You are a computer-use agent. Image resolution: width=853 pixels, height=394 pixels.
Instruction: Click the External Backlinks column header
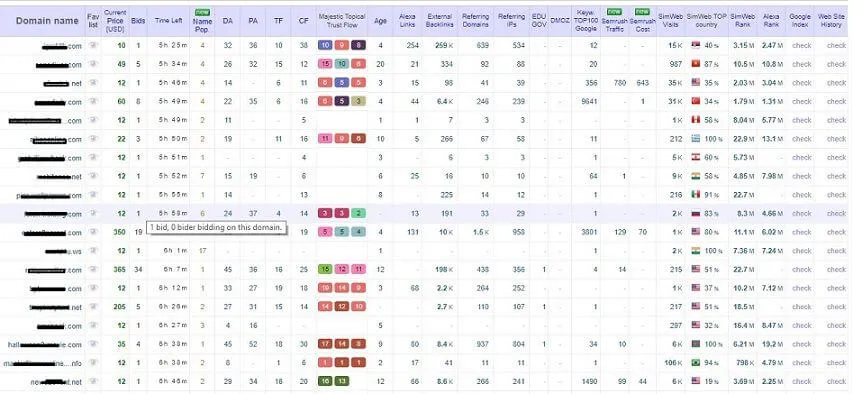coord(440,21)
